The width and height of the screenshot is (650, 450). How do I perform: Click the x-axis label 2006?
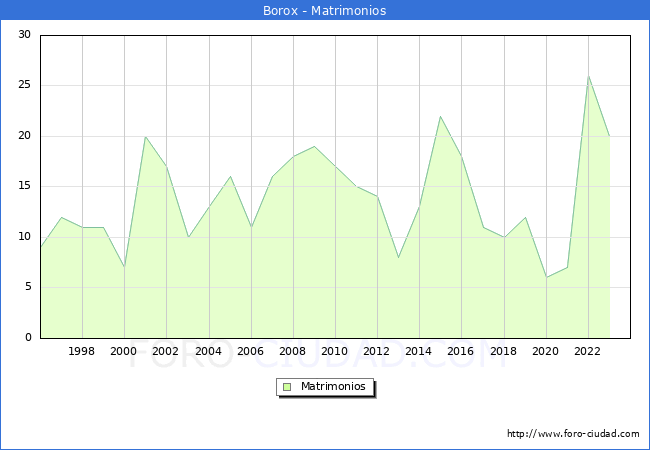pyautogui.click(x=250, y=351)
